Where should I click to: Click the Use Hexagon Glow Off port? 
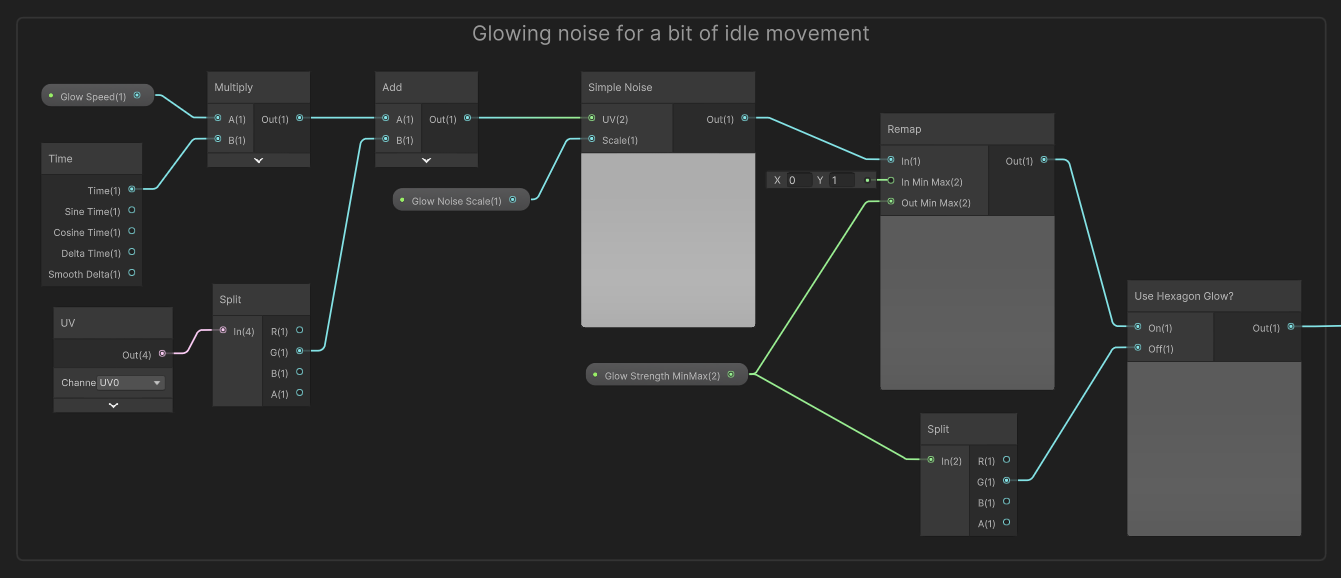pos(1137,348)
